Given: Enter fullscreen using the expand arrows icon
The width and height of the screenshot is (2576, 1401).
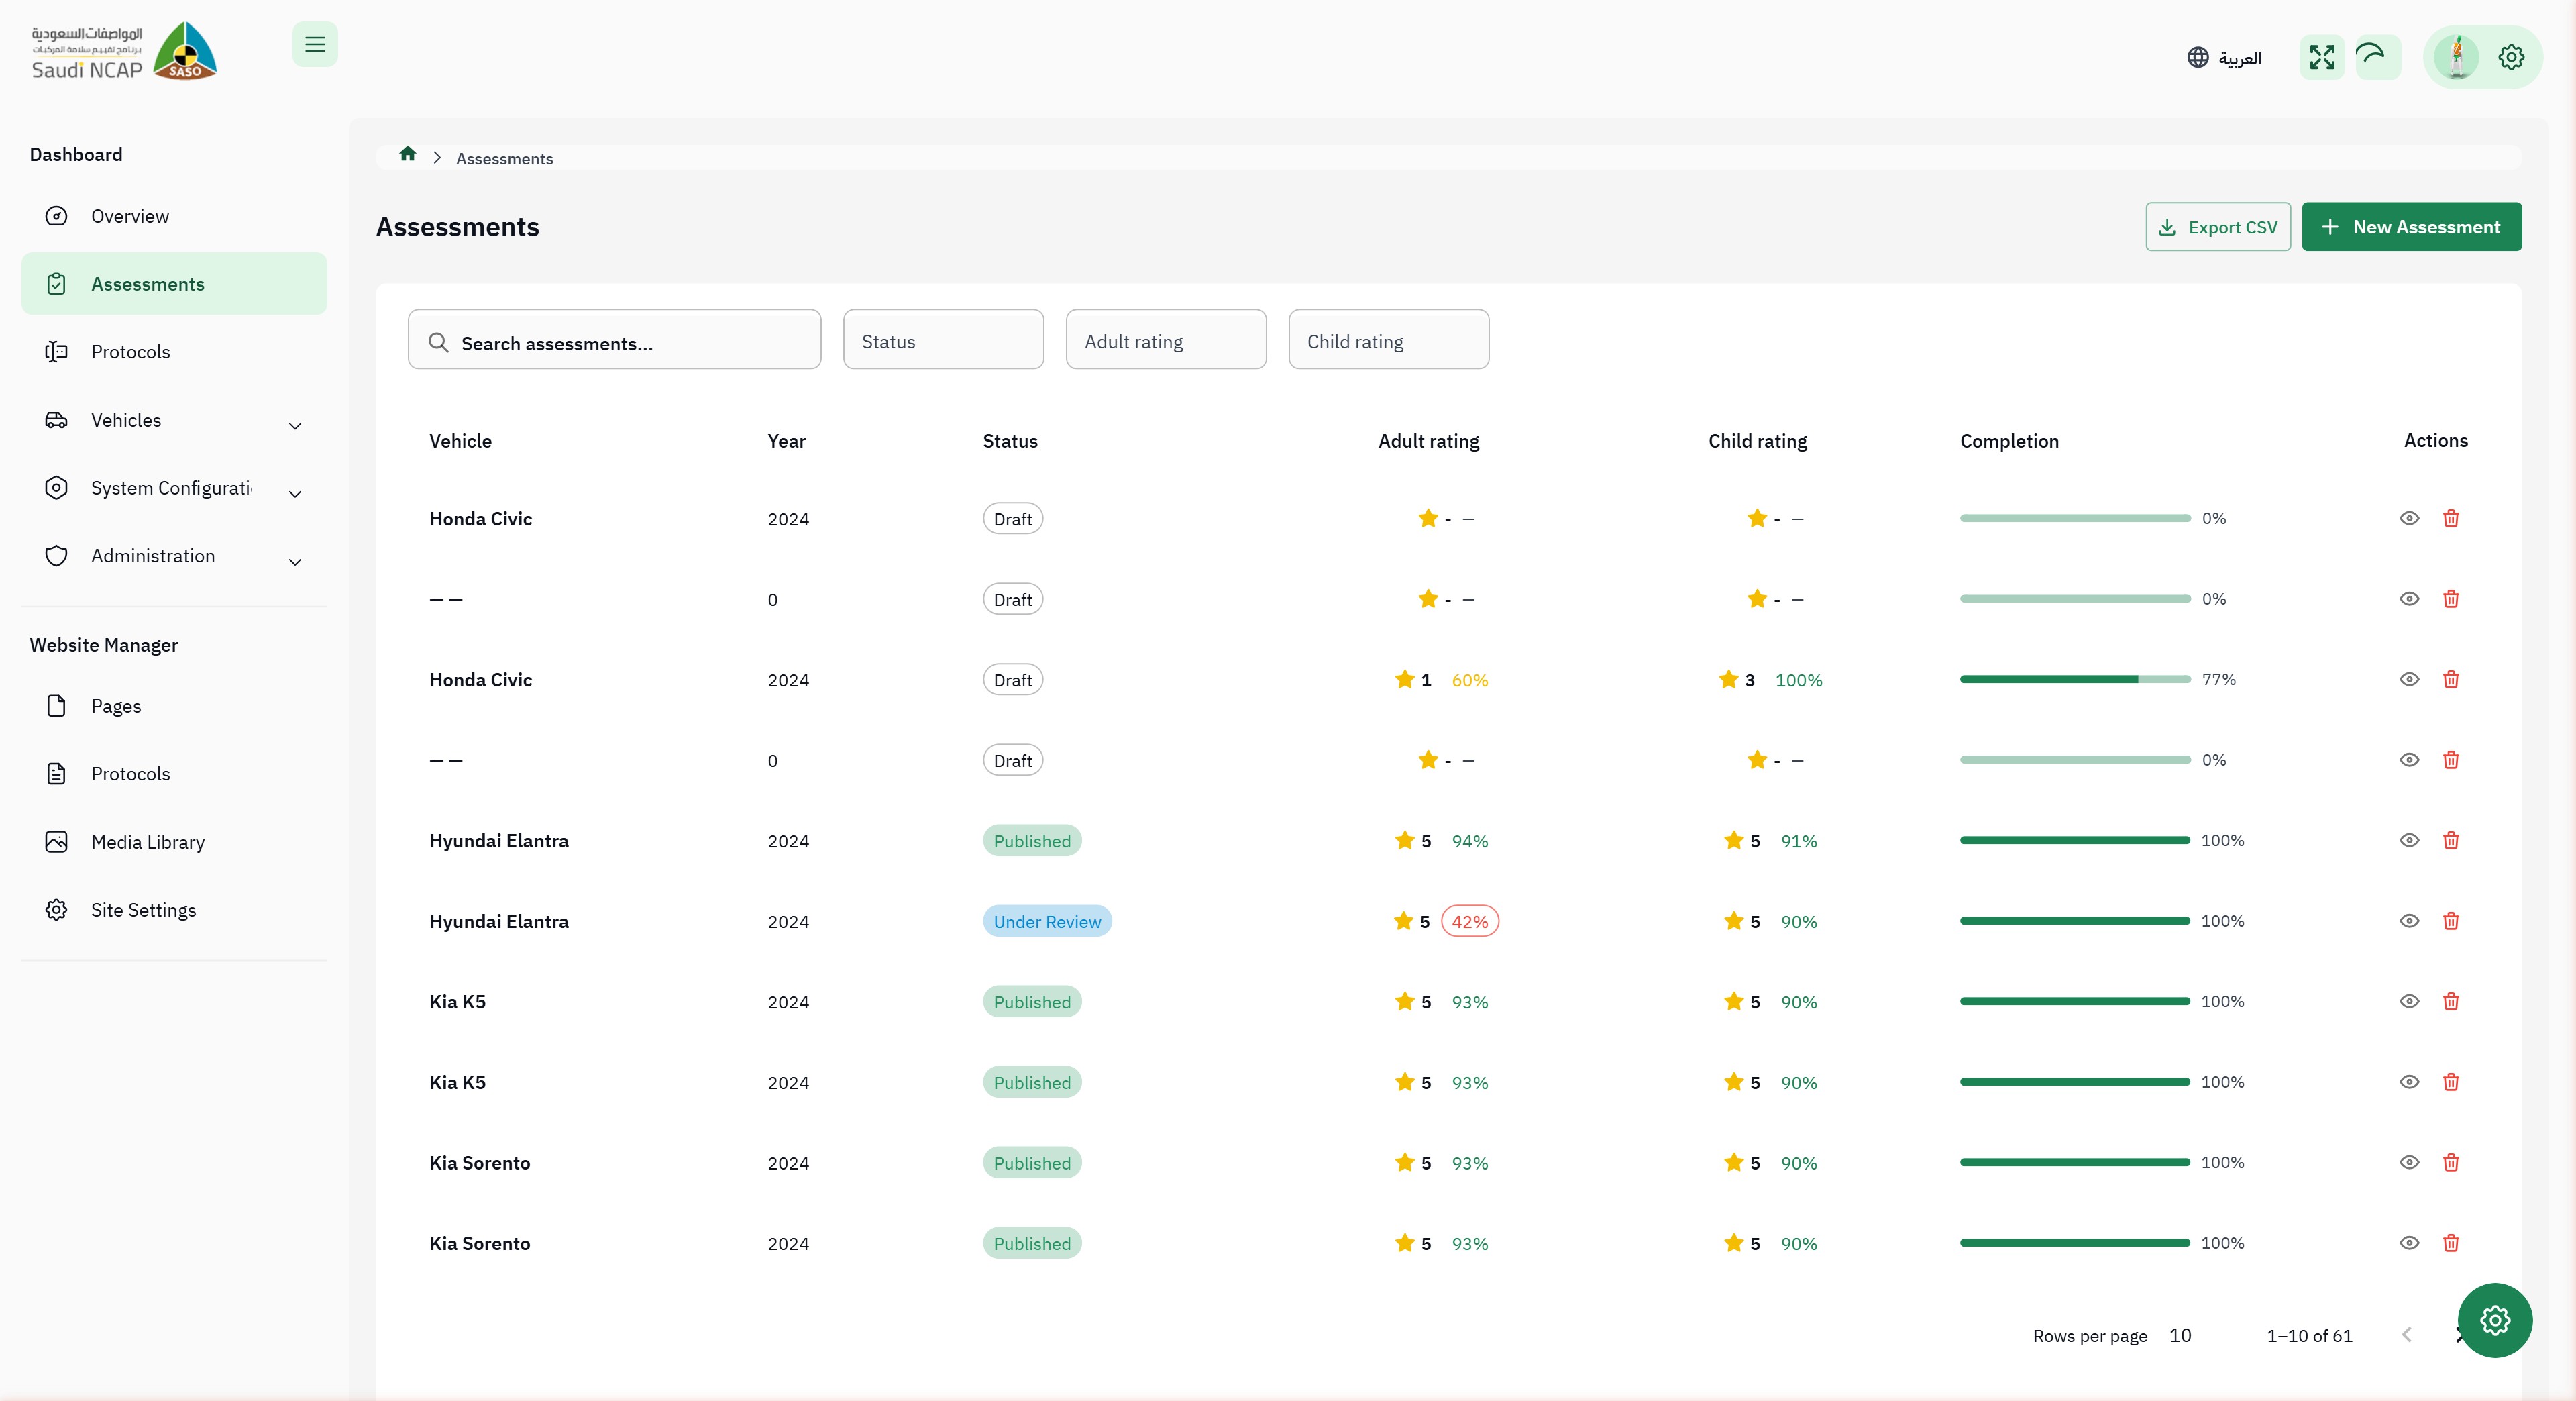Looking at the screenshot, I should [x=2322, y=57].
